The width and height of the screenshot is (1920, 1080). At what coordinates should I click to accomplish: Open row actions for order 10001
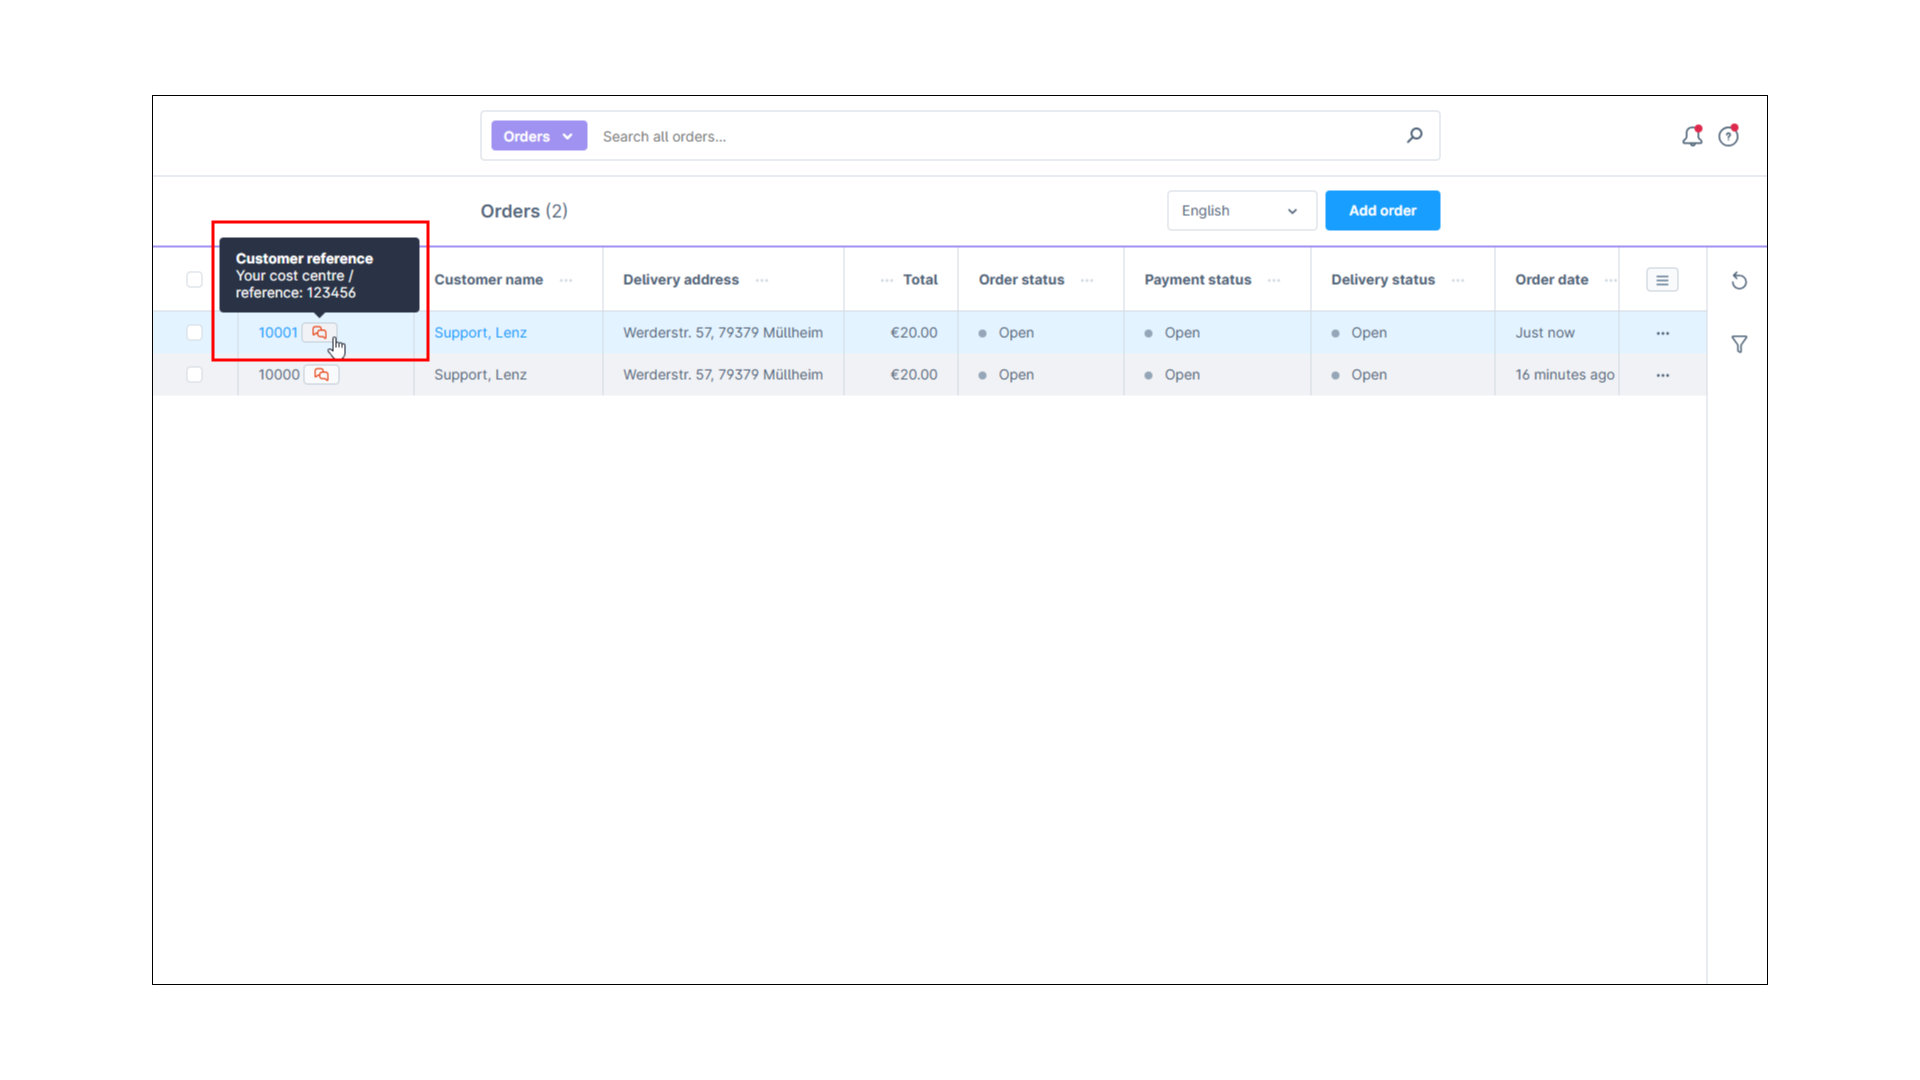click(x=1662, y=333)
